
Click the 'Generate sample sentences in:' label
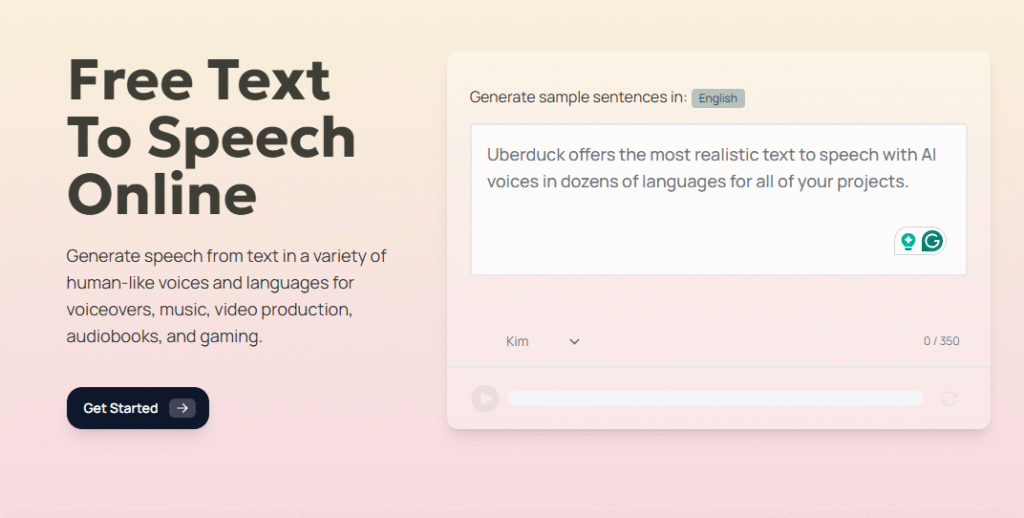tap(578, 97)
